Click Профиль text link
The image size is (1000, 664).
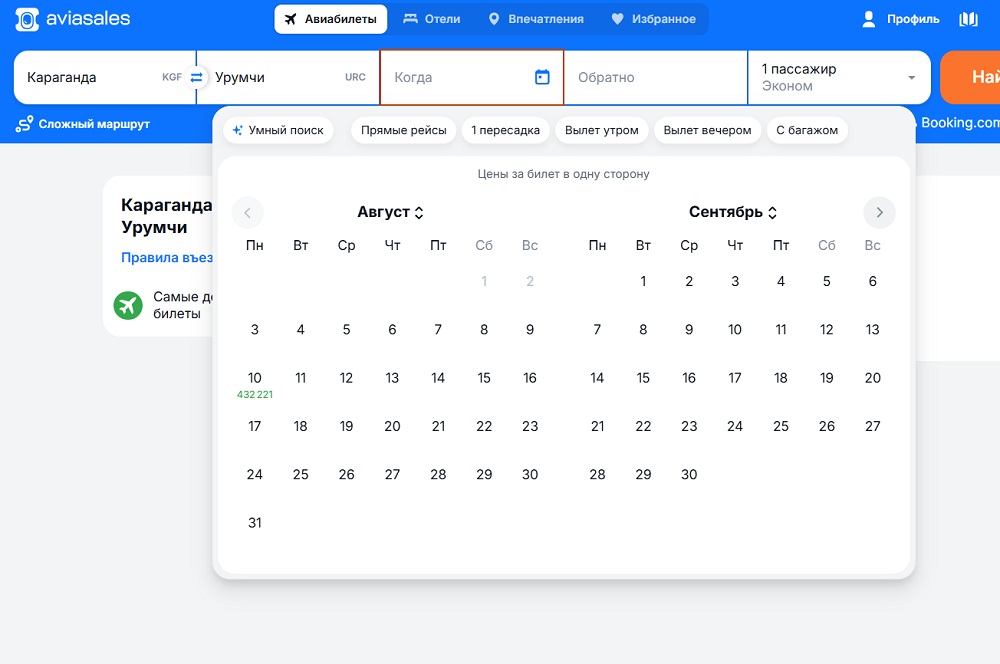913,19
